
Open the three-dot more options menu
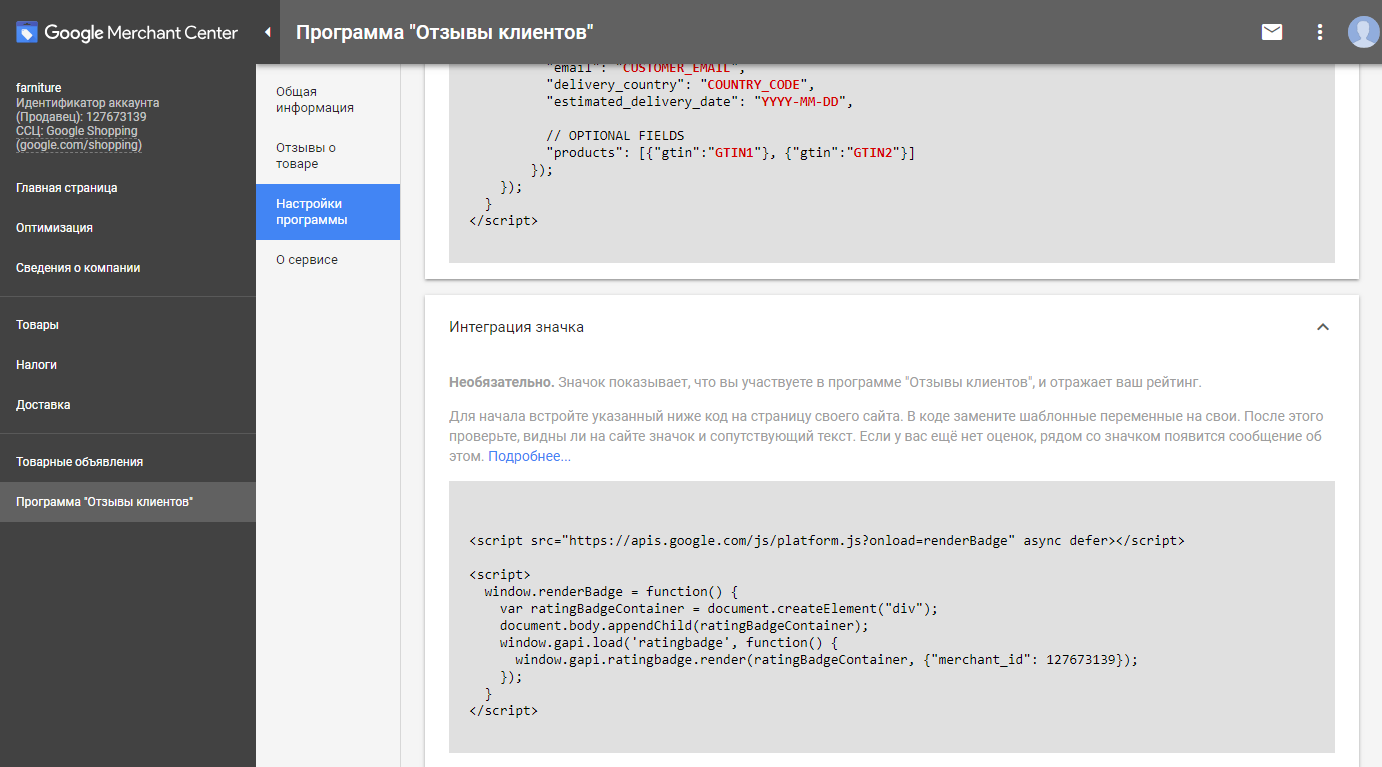(1320, 32)
